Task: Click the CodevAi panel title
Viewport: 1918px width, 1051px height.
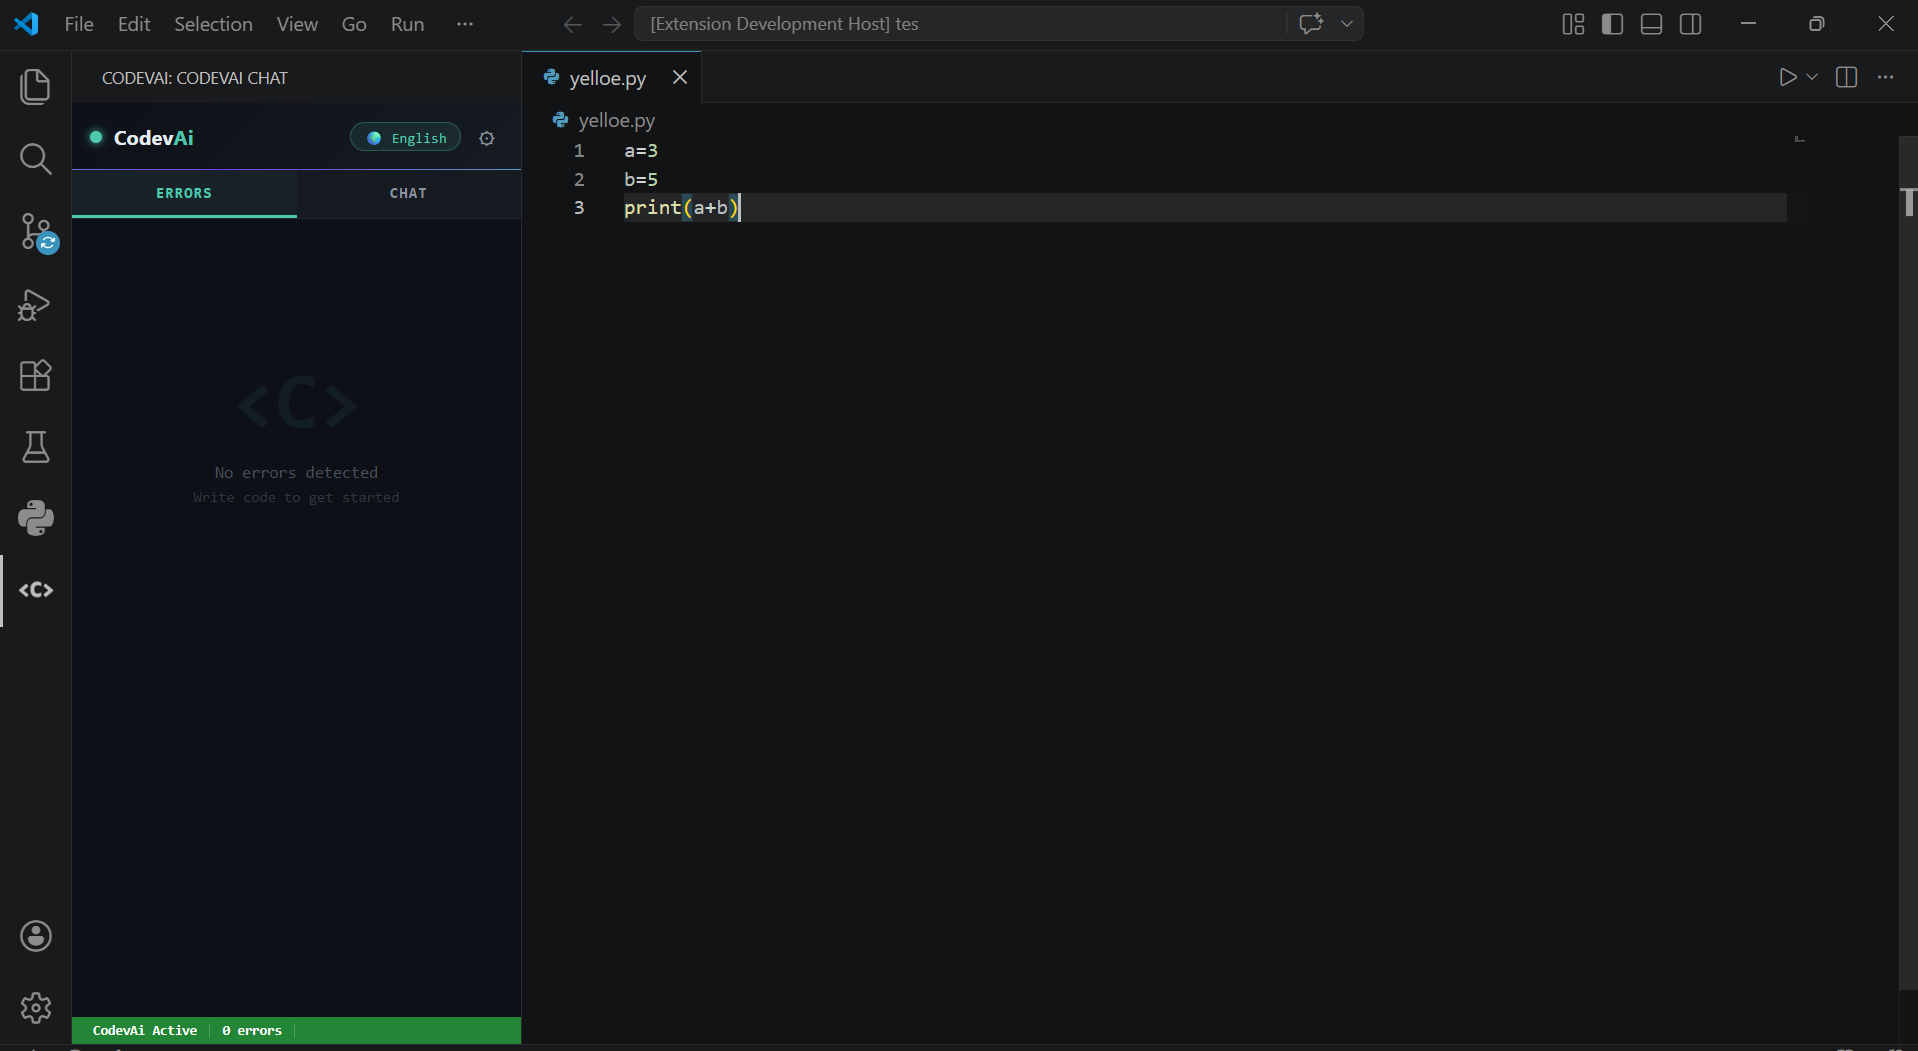Action: click(x=153, y=138)
